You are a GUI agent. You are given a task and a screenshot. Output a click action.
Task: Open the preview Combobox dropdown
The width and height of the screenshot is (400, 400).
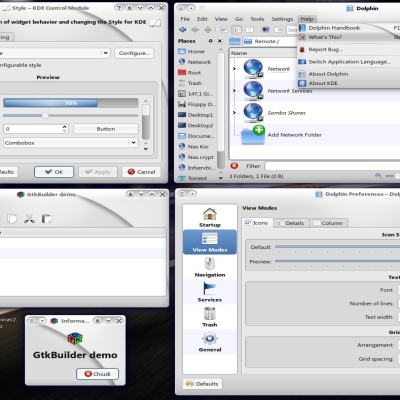70,143
